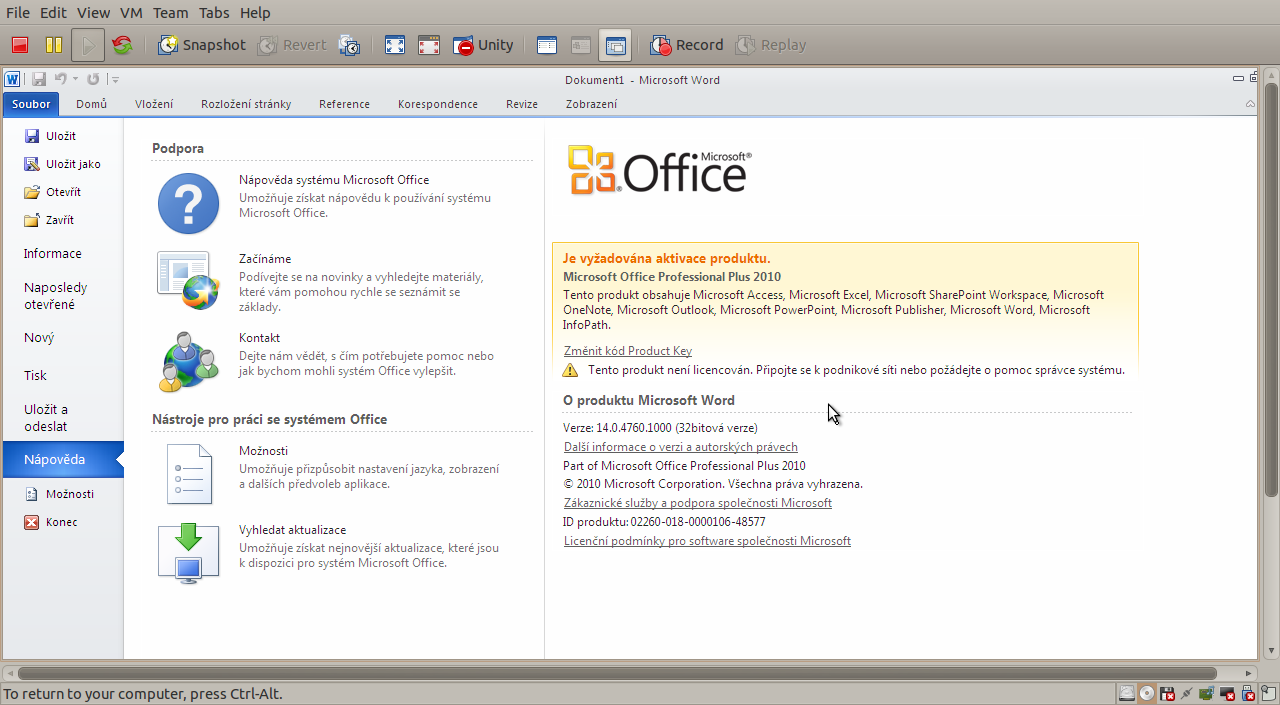This screenshot has width=1280, height=705.
Task: Open the Rozložení stránky tab
Action: pos(246,104)
